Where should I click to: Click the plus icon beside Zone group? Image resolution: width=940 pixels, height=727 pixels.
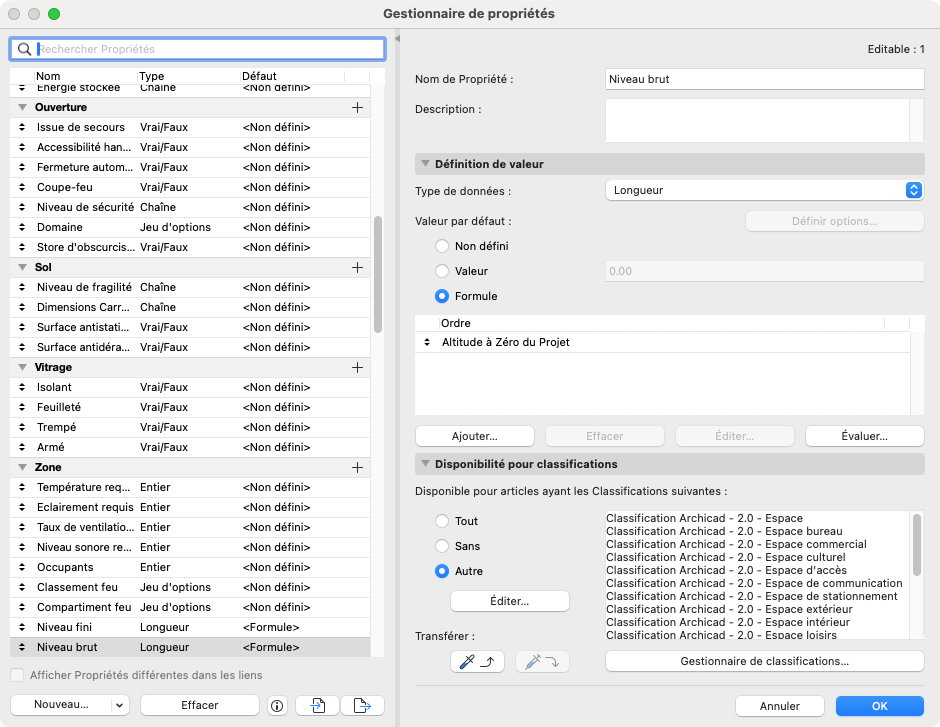coord(357,467)
